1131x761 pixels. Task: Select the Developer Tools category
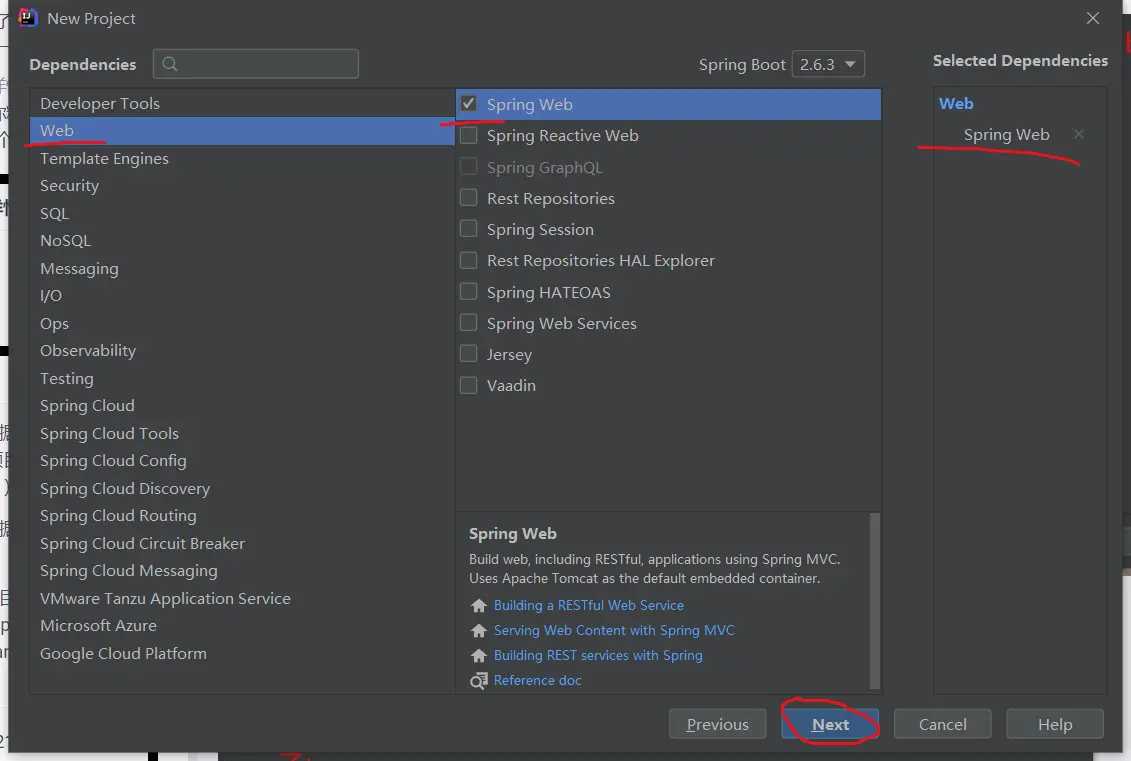[x=242, y=103]
